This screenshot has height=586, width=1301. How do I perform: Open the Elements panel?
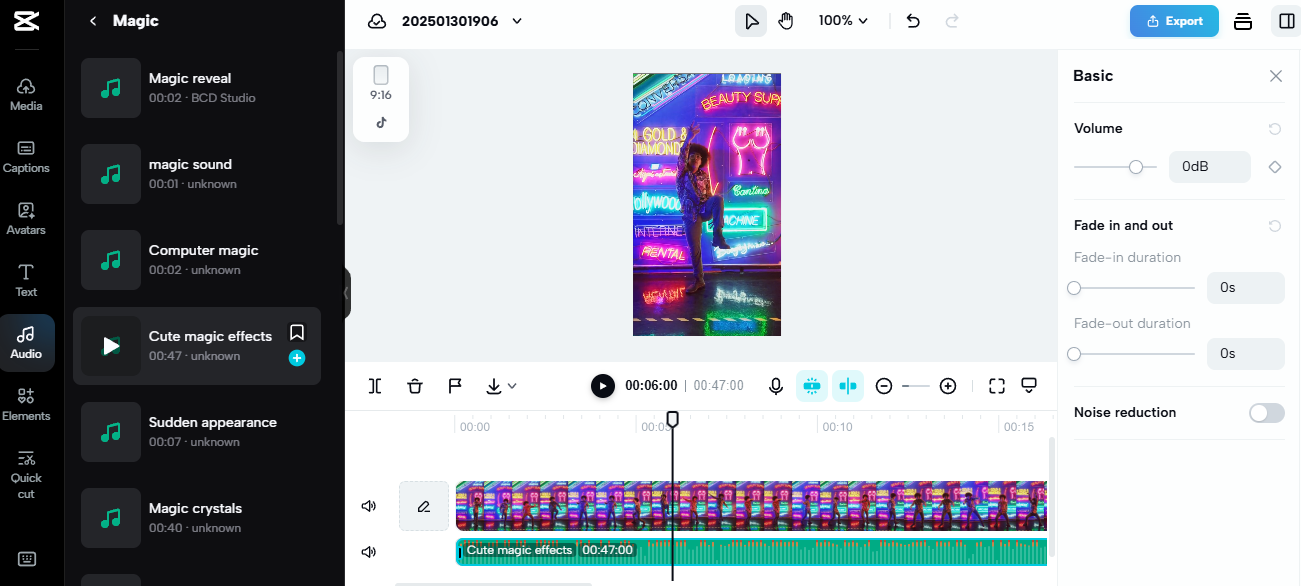pos(26,405)
